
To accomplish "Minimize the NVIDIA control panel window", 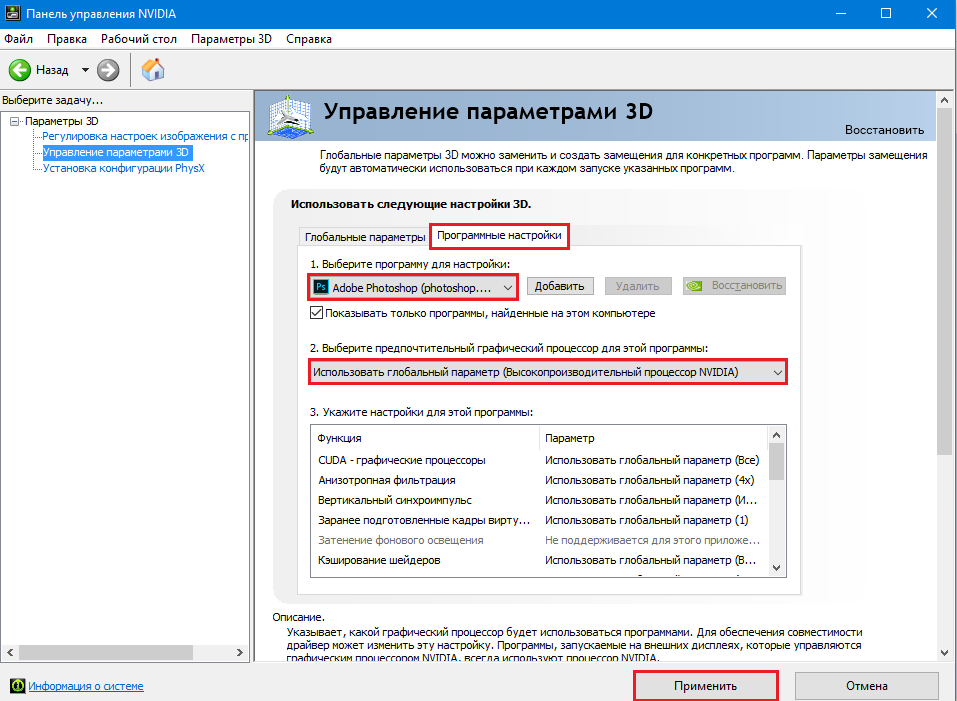I will pos(841,13).
